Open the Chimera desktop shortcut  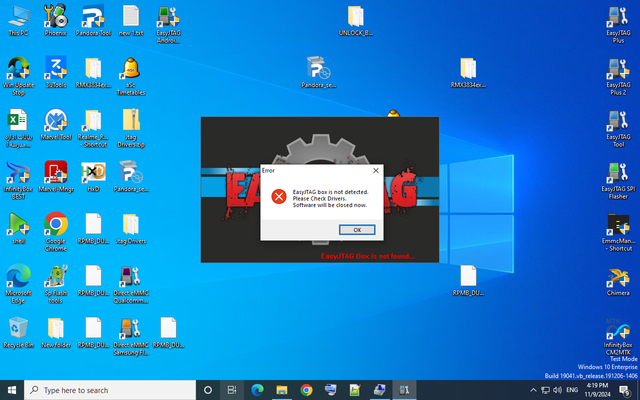pyautogui.click(x=618, y=282)
